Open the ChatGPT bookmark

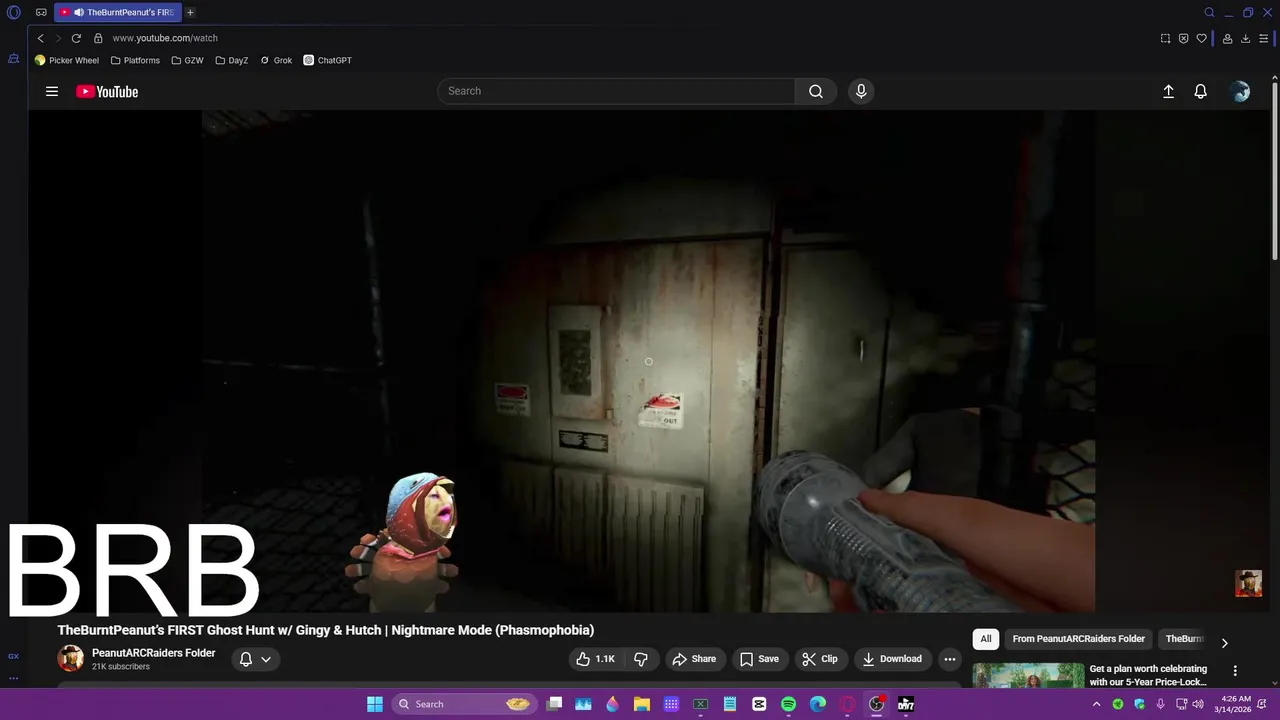328,60
